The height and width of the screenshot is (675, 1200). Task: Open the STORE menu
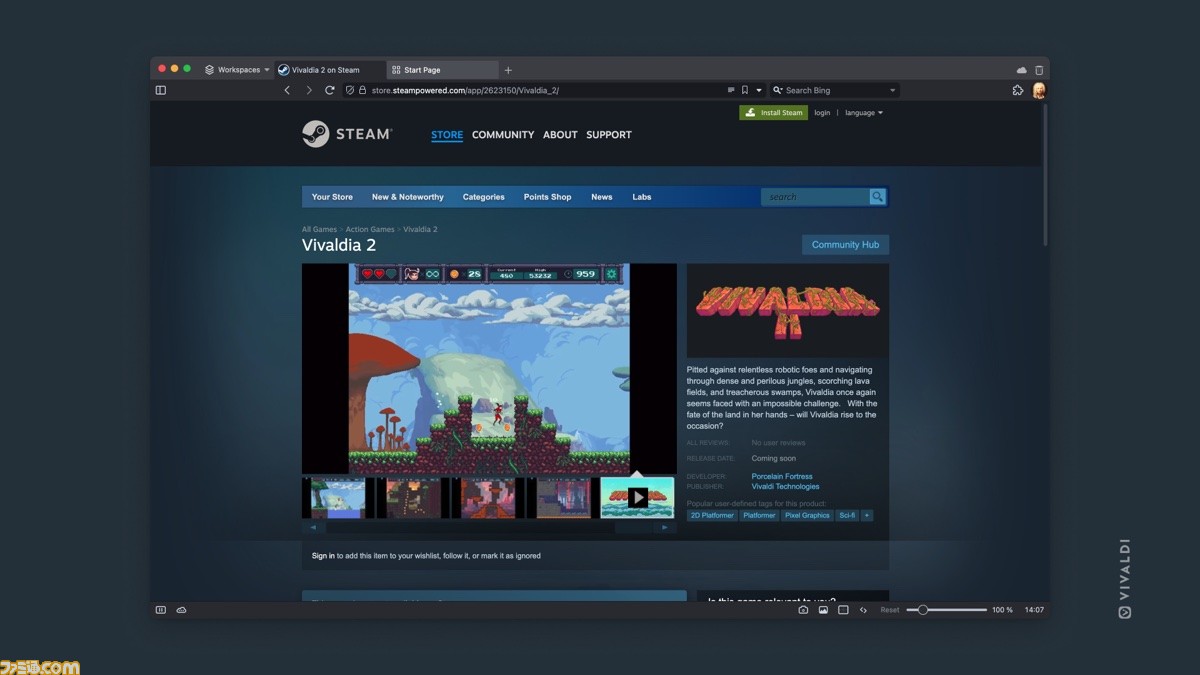[x=447, y=135]
